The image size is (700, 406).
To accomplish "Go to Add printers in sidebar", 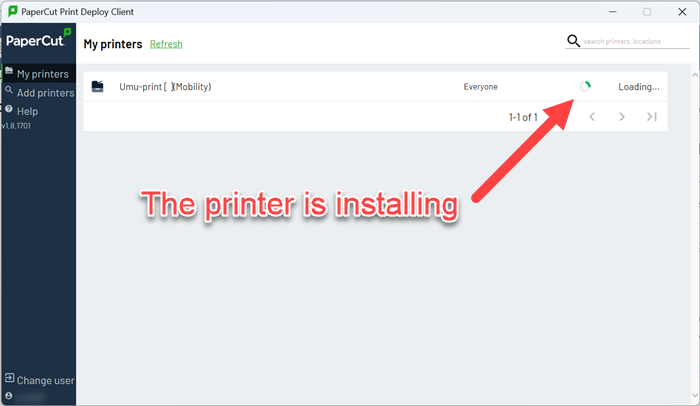I will [x=45, y=93].
